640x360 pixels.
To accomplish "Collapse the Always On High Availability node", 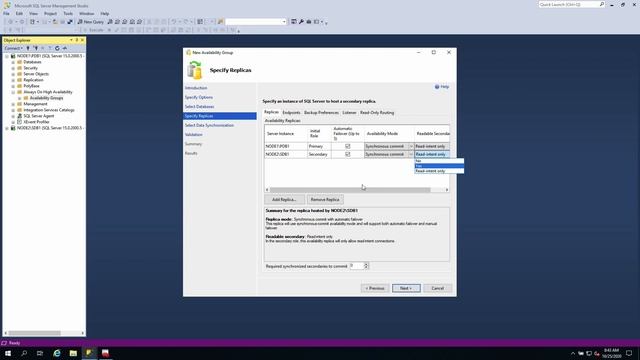I will [13, 92].
